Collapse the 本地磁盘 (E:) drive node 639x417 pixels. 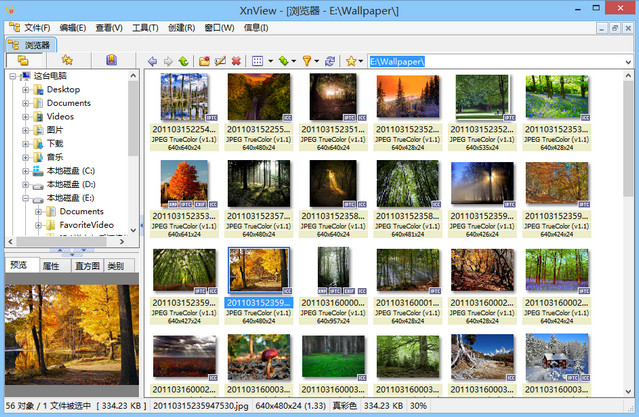click(x=26, y=198)
